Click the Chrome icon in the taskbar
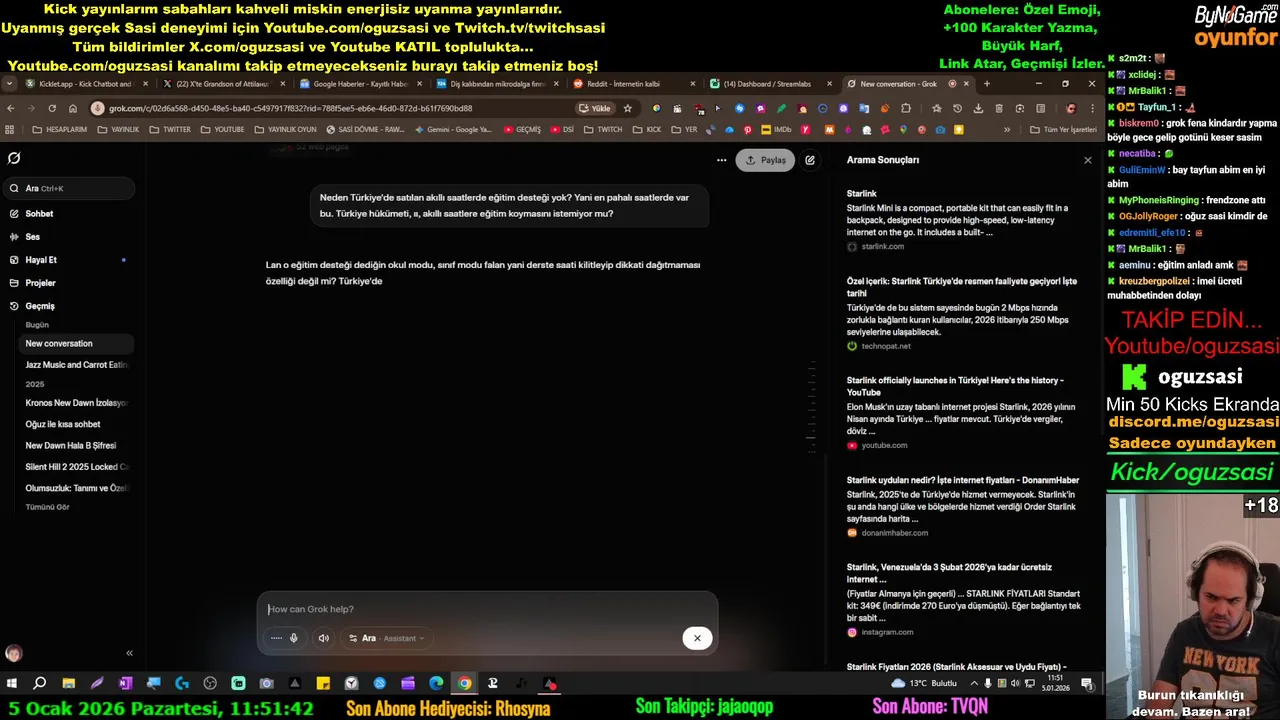1280x720 pixels. pyautogui.click(x=465, y=684)
